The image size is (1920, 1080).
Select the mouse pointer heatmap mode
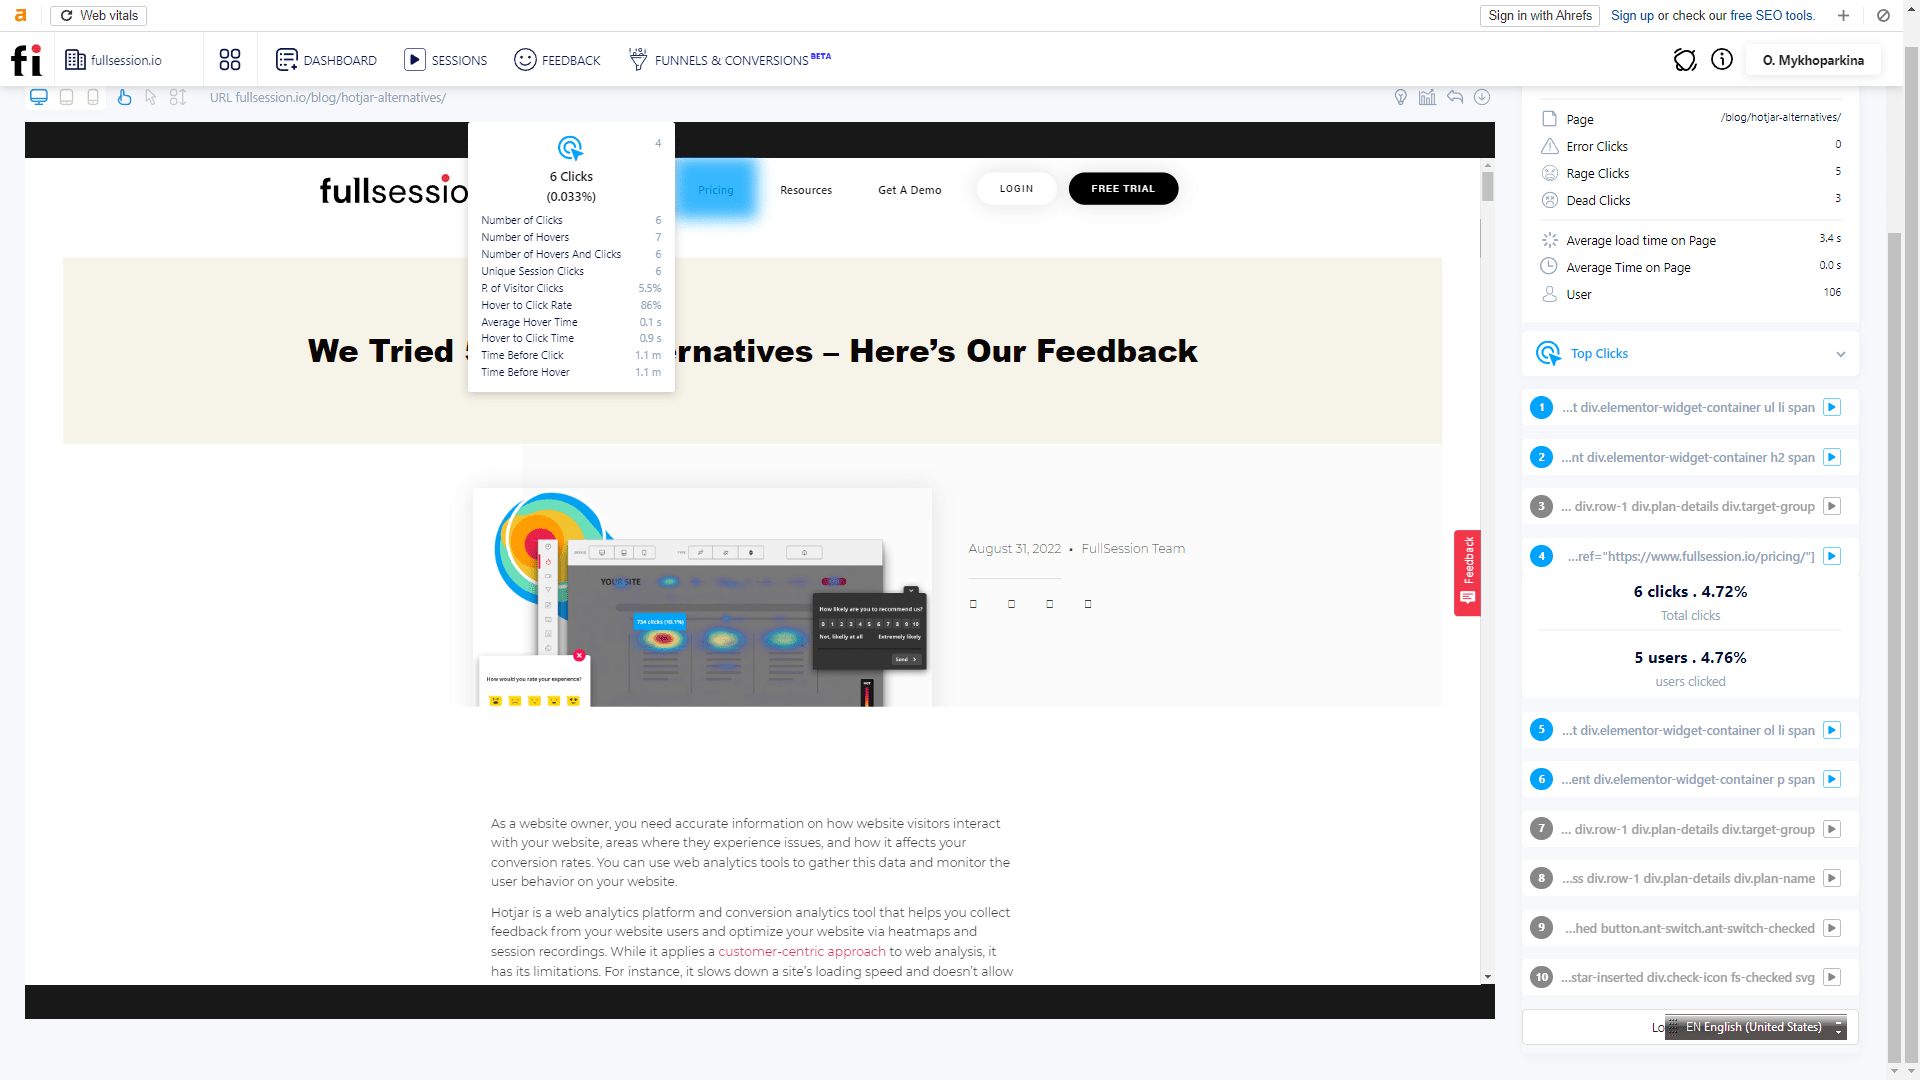coord(150,97)
